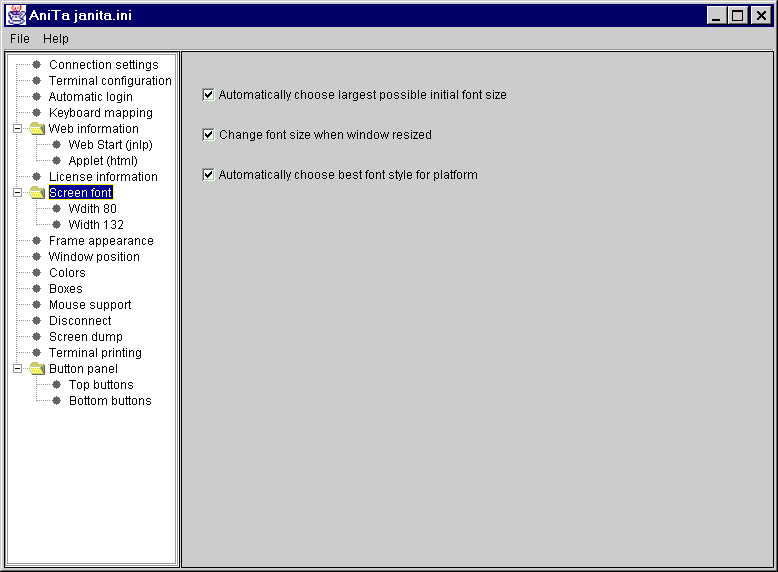Click the Web information folder icon

point(37,129)
